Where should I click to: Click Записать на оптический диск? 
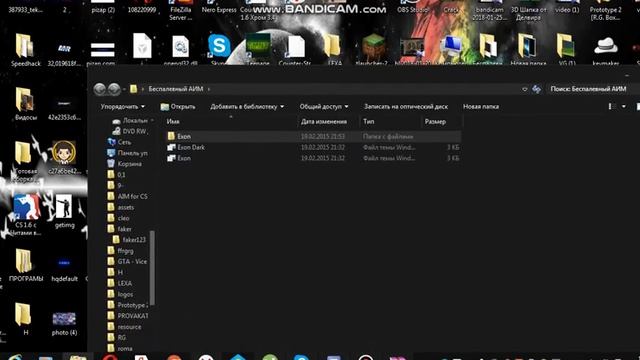click(x=406, y=107)
